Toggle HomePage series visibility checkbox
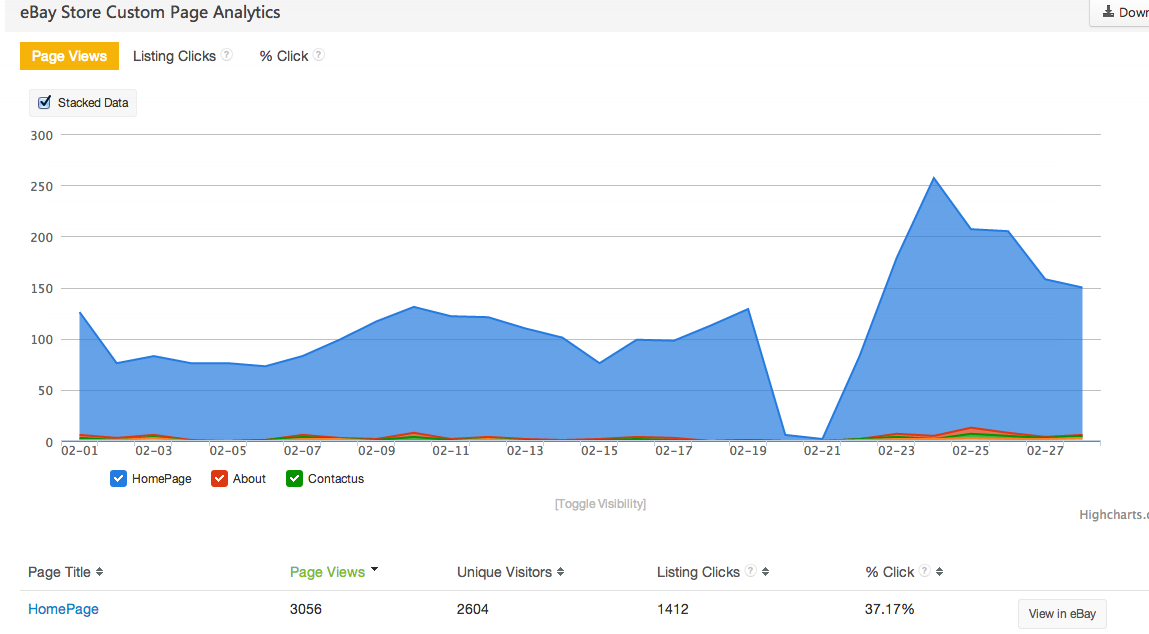 pos(118,479)
